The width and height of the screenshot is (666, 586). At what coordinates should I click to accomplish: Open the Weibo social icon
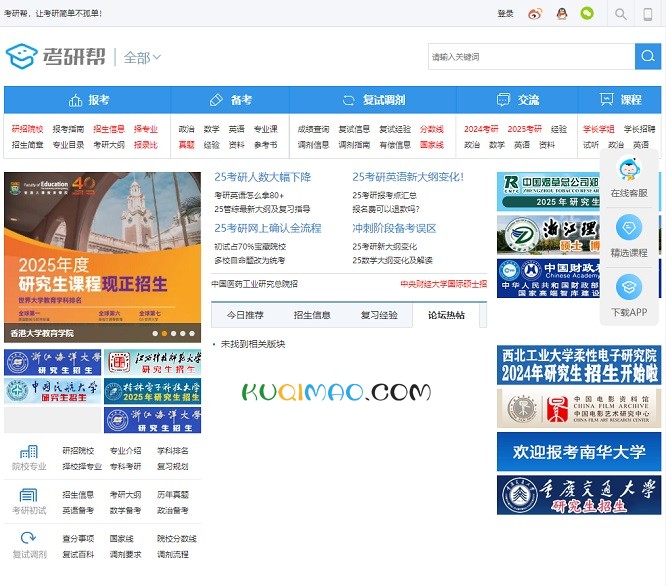pos(535,14)
